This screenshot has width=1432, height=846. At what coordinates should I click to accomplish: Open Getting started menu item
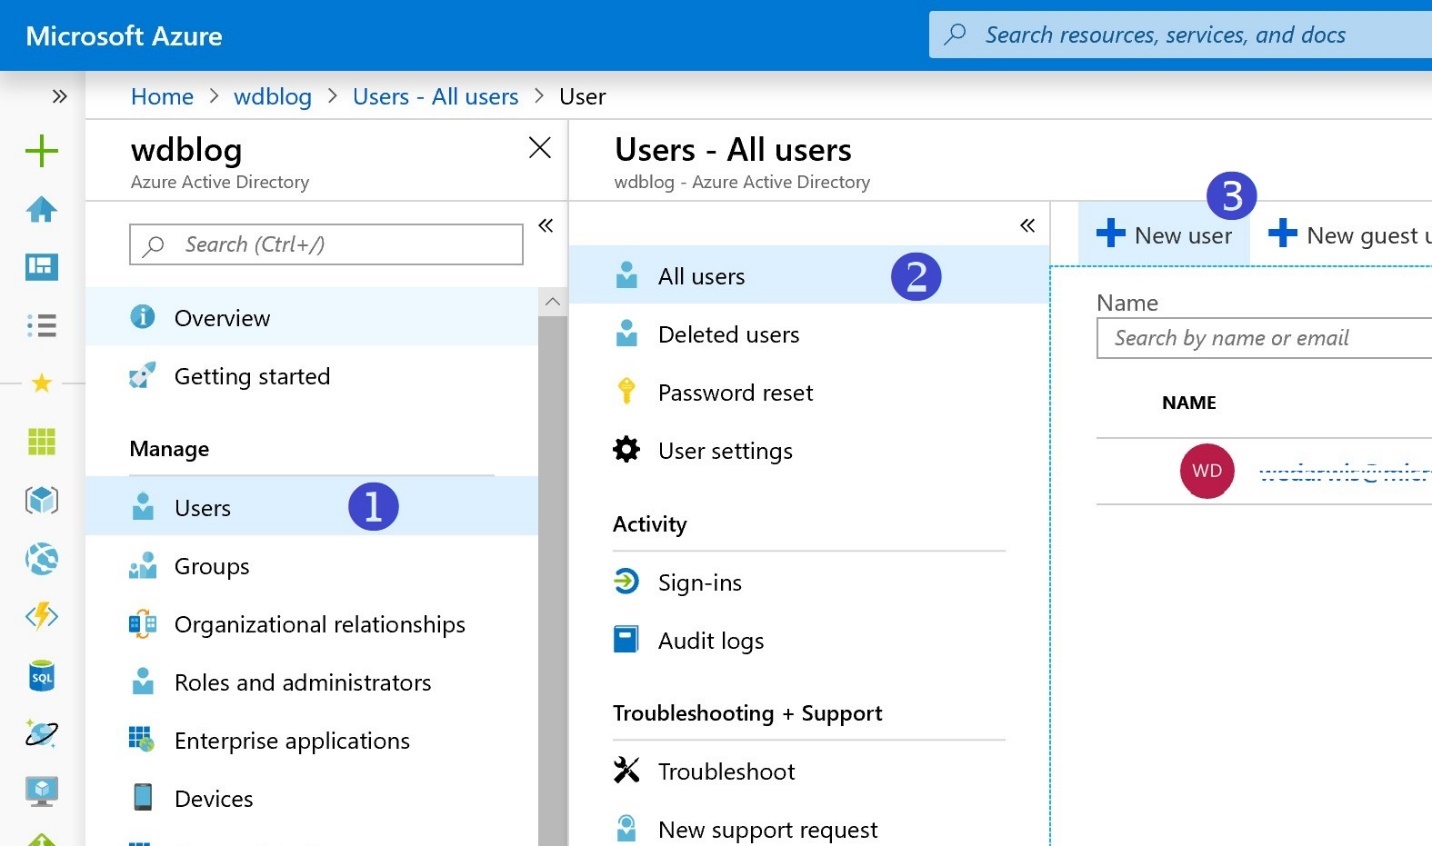click(312, 376)
